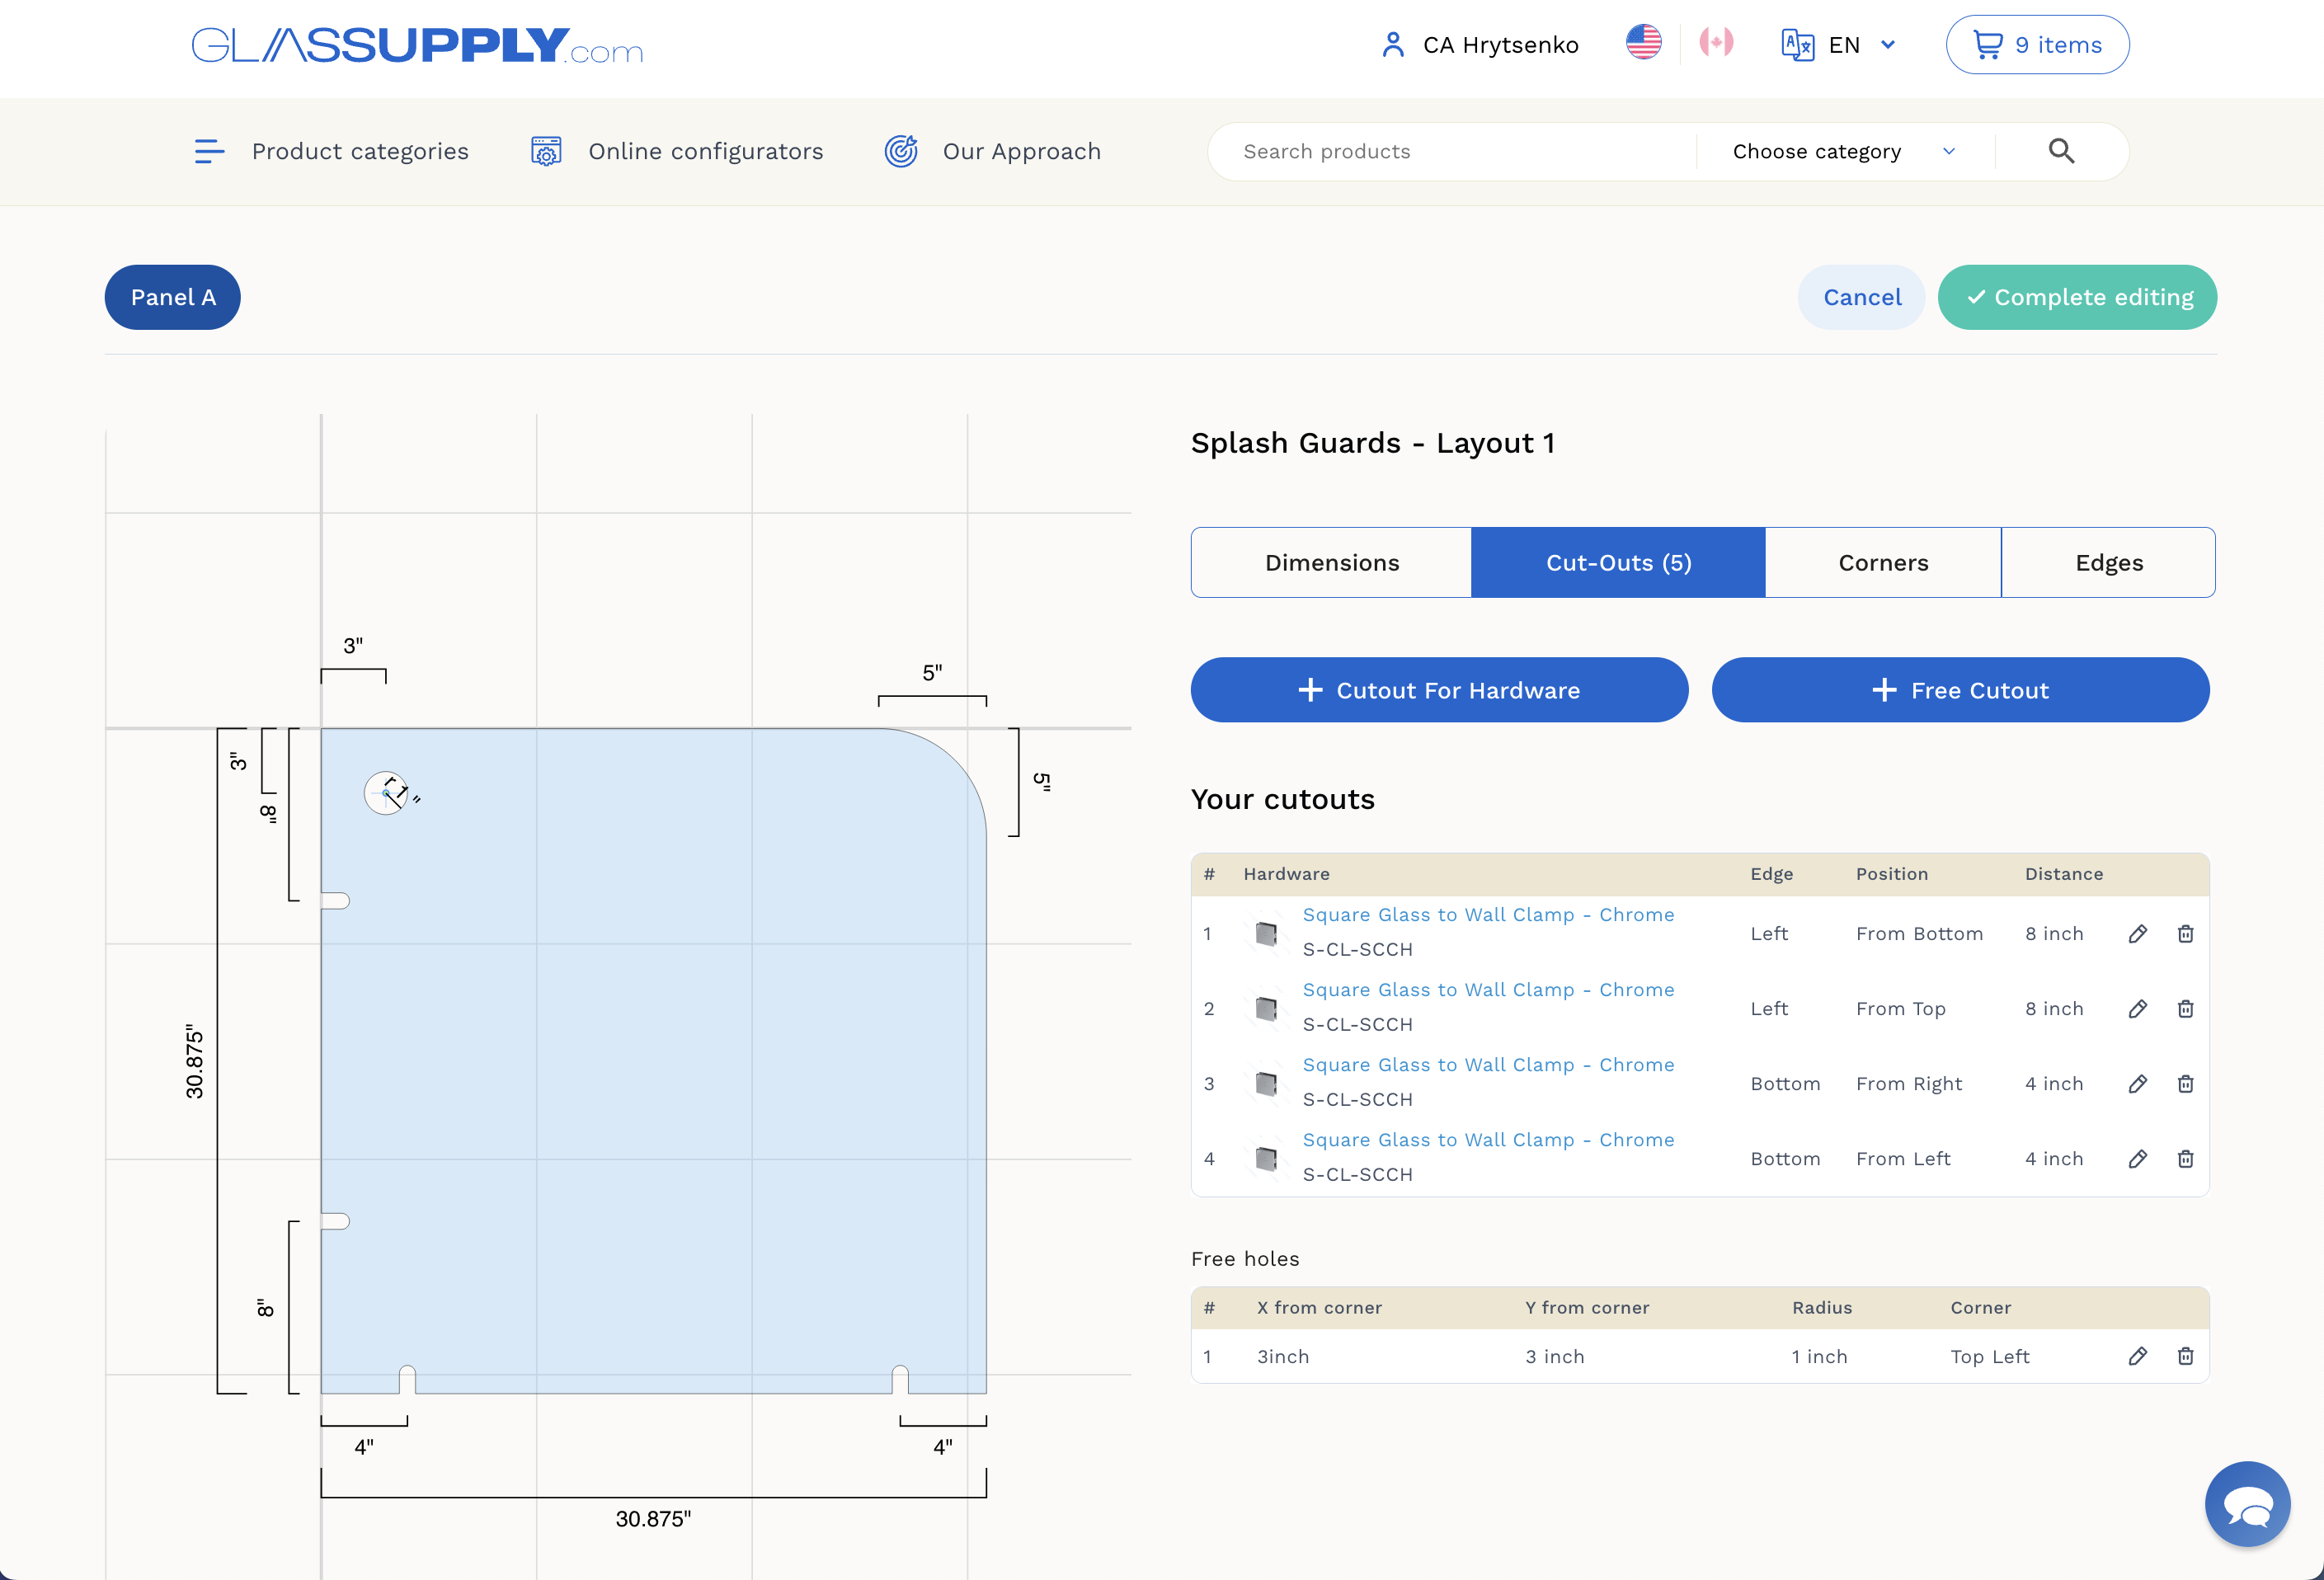This screenshot has height=1580, width=2324.
Task: Edit cutout 1 with the pencil icon
Action: 2137,933
